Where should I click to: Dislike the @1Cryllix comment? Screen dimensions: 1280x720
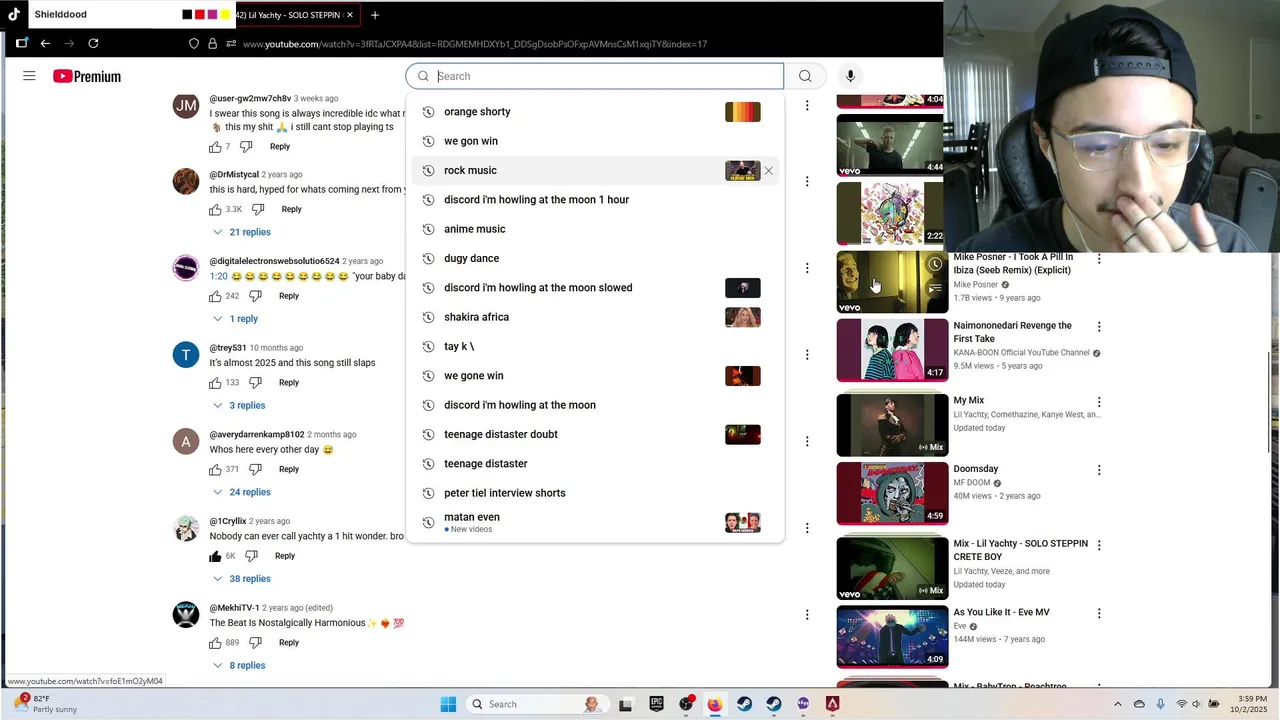click(x=252, y=556)
